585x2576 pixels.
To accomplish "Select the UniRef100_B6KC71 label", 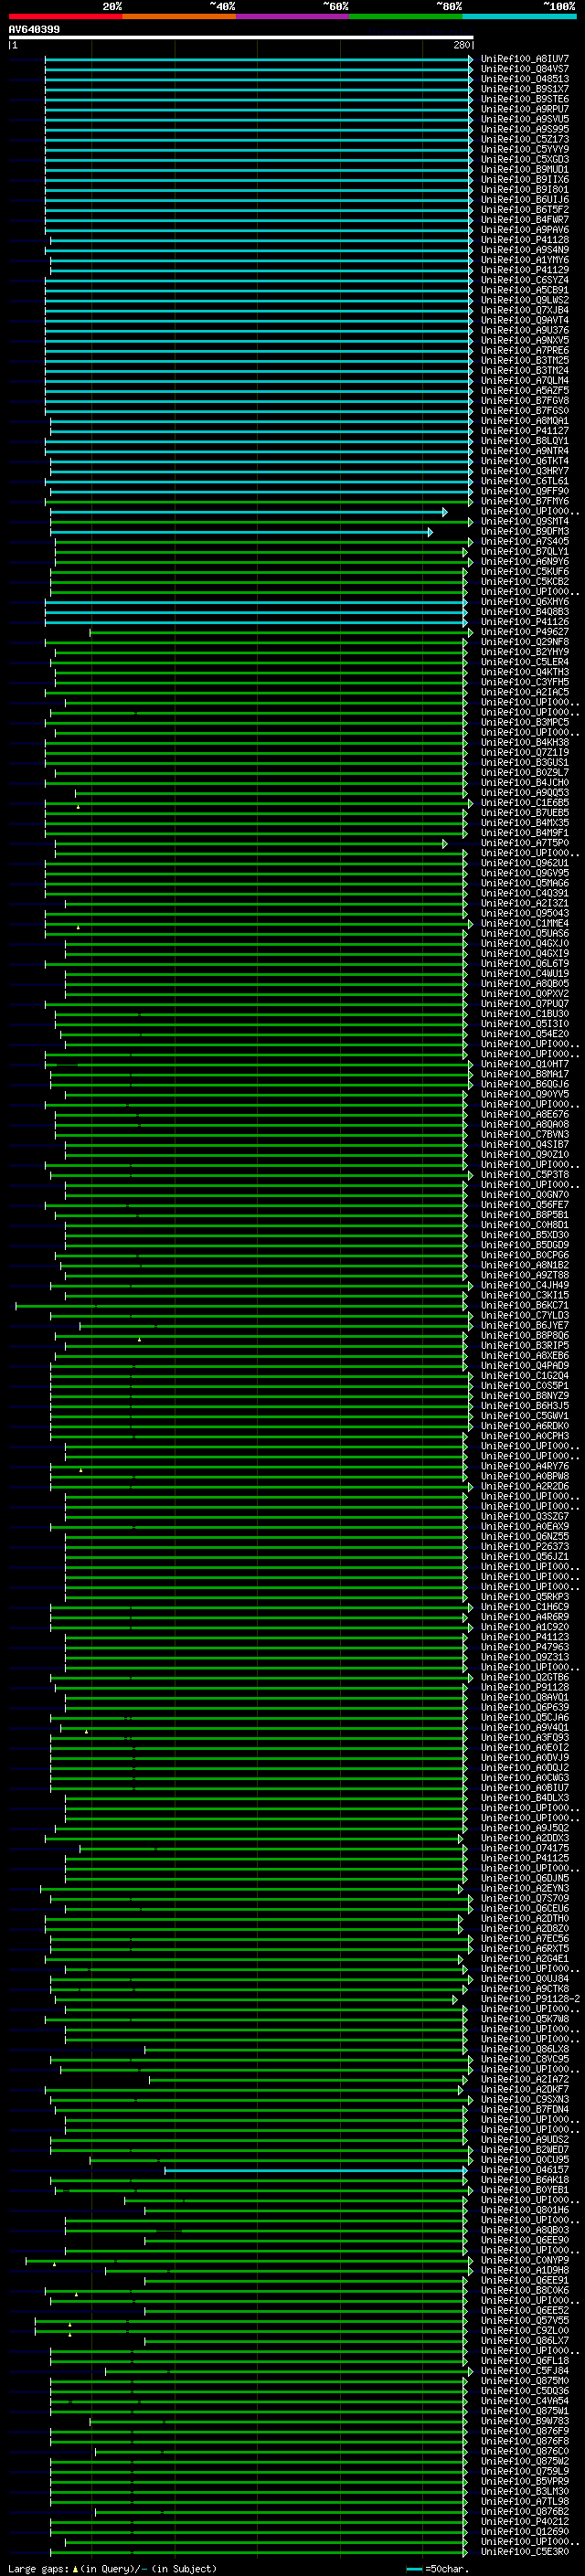I will (x=525, y=1305).
